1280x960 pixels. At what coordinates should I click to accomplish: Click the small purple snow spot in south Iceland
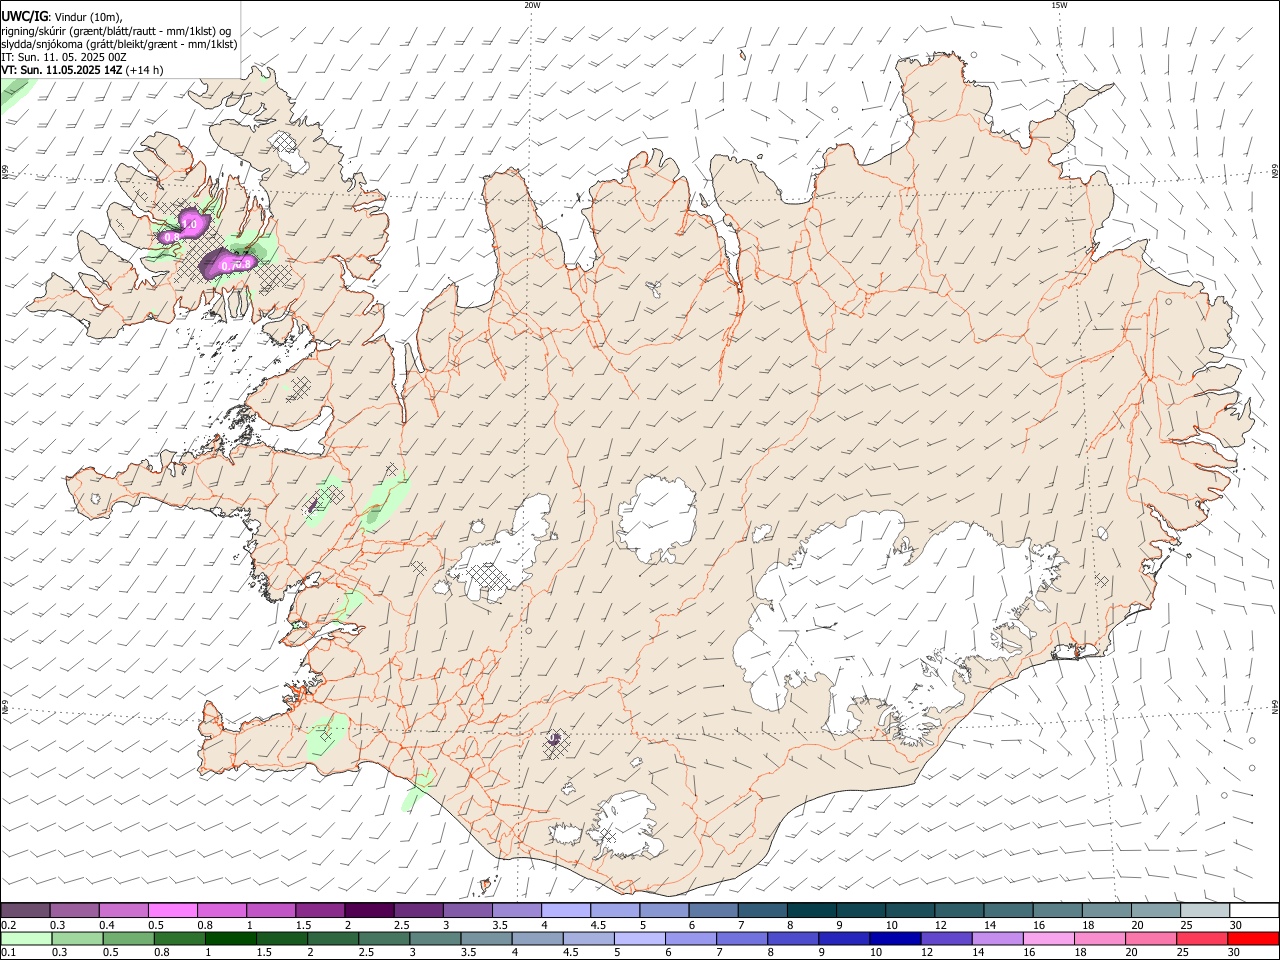554,740
